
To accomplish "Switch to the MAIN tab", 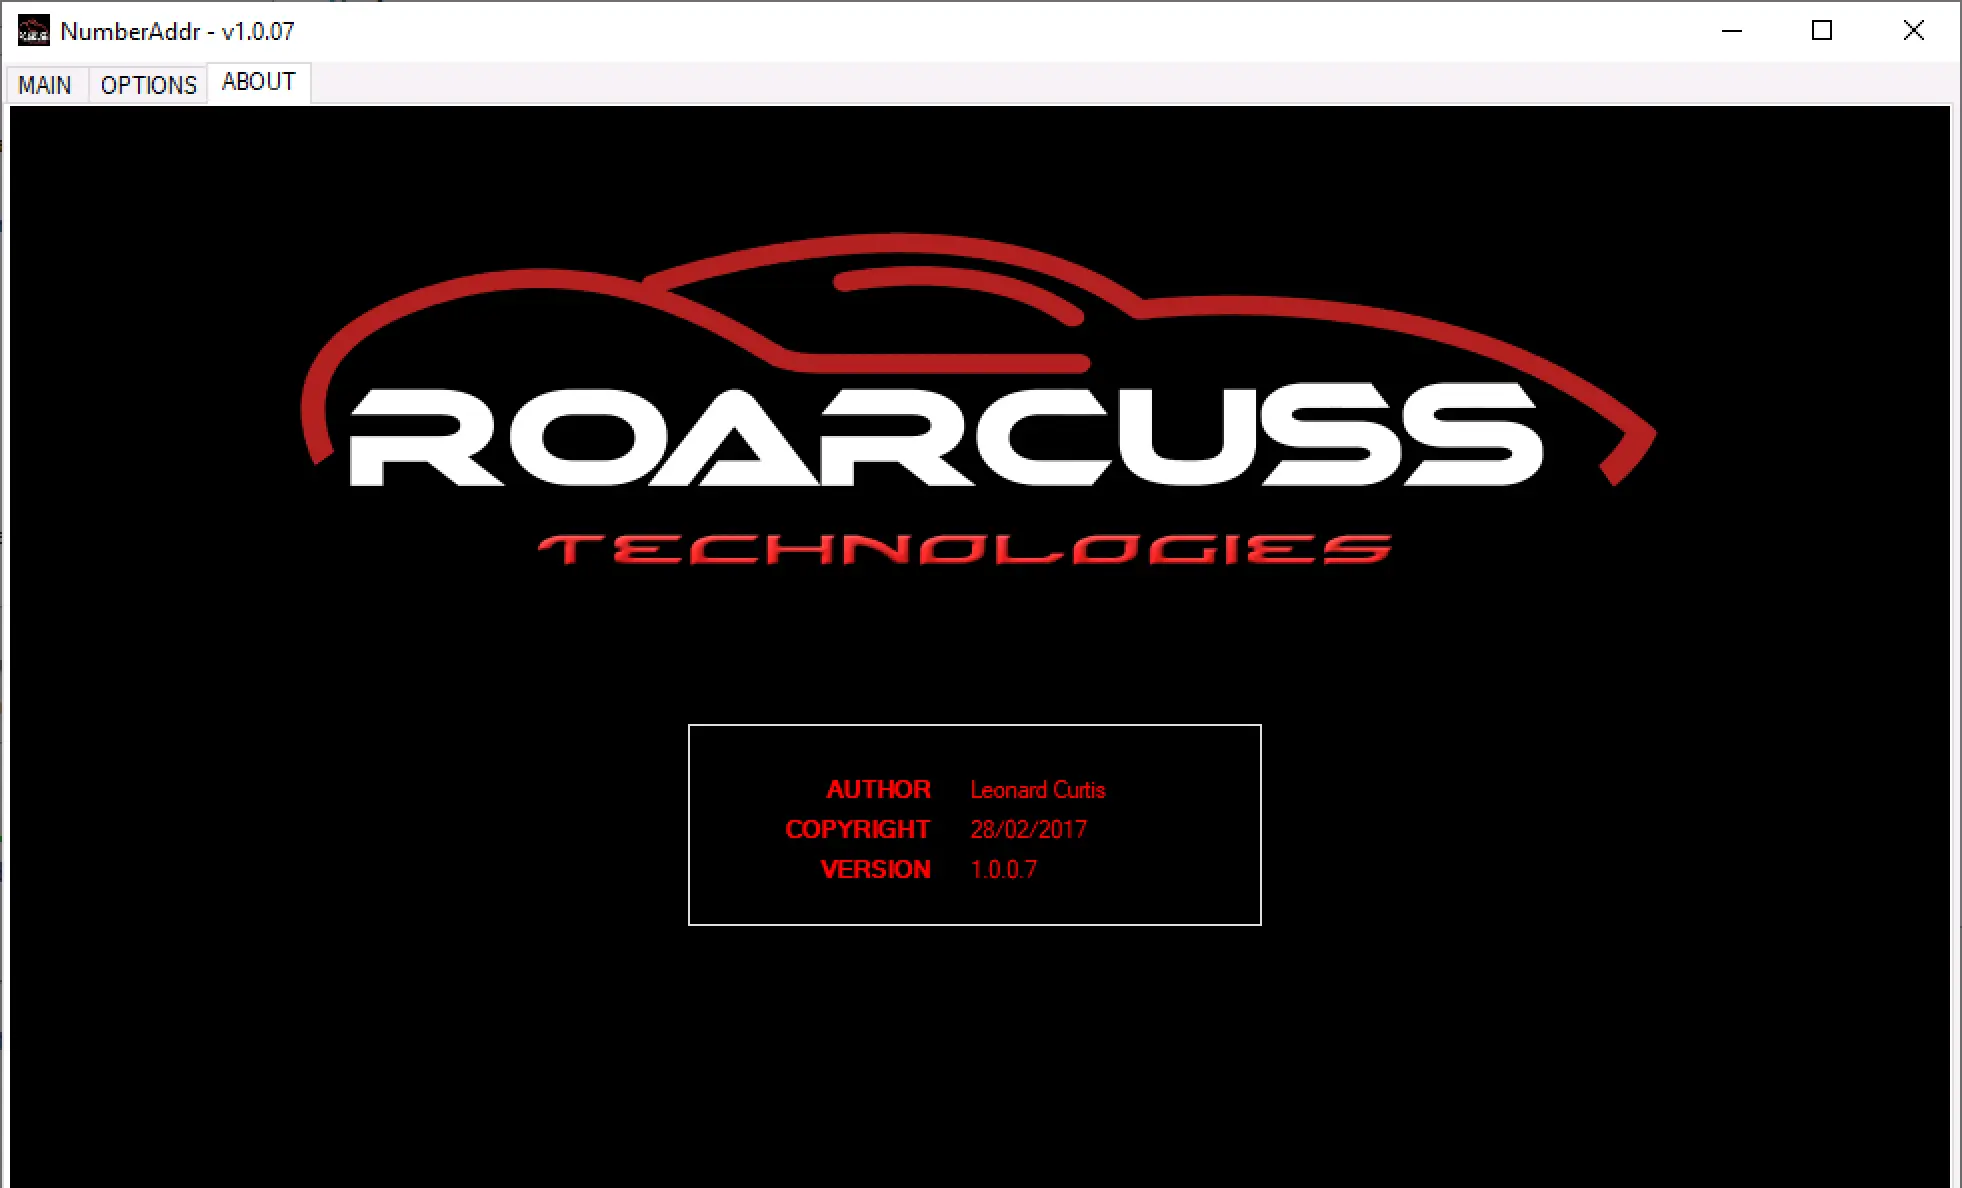I will pyautogui.click(x=45, y=85).
